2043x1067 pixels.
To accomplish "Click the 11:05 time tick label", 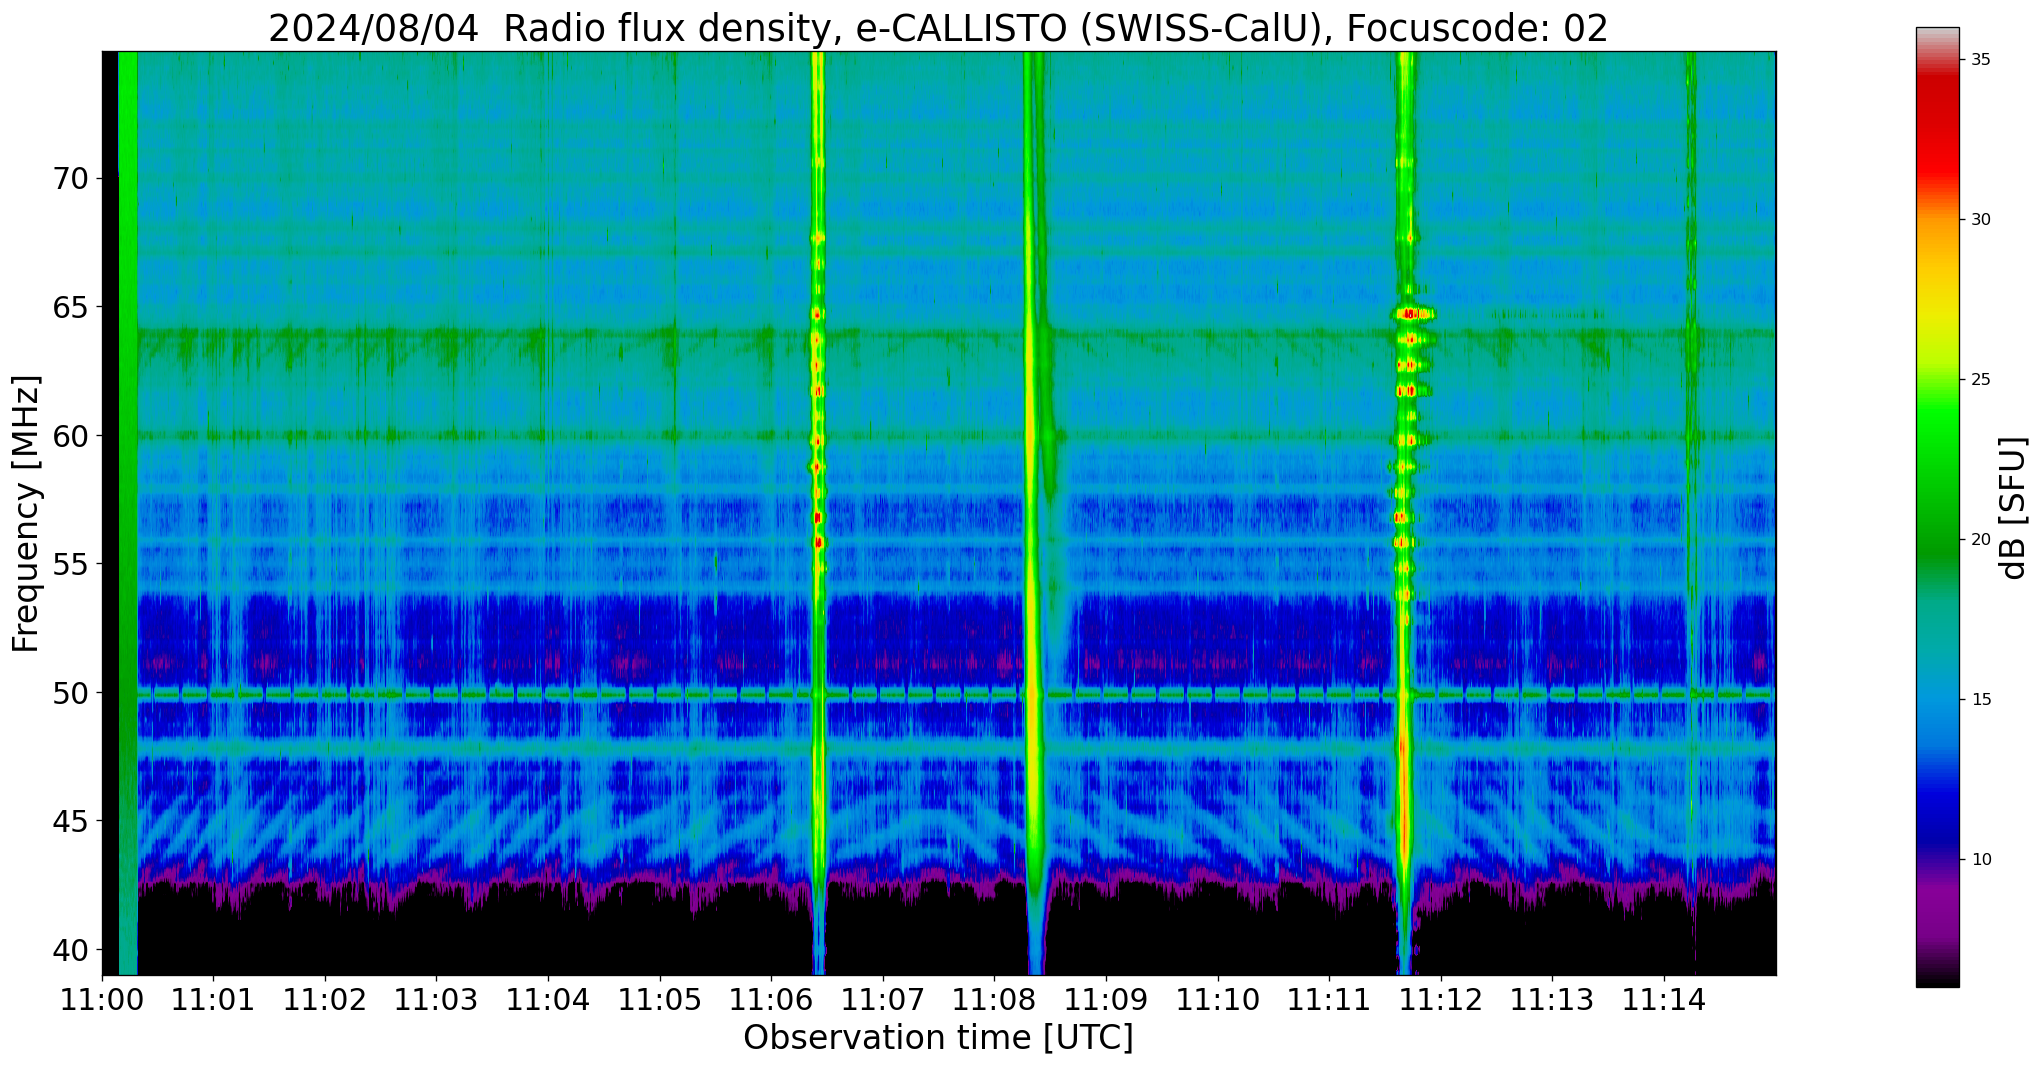I will [660, 1000].
